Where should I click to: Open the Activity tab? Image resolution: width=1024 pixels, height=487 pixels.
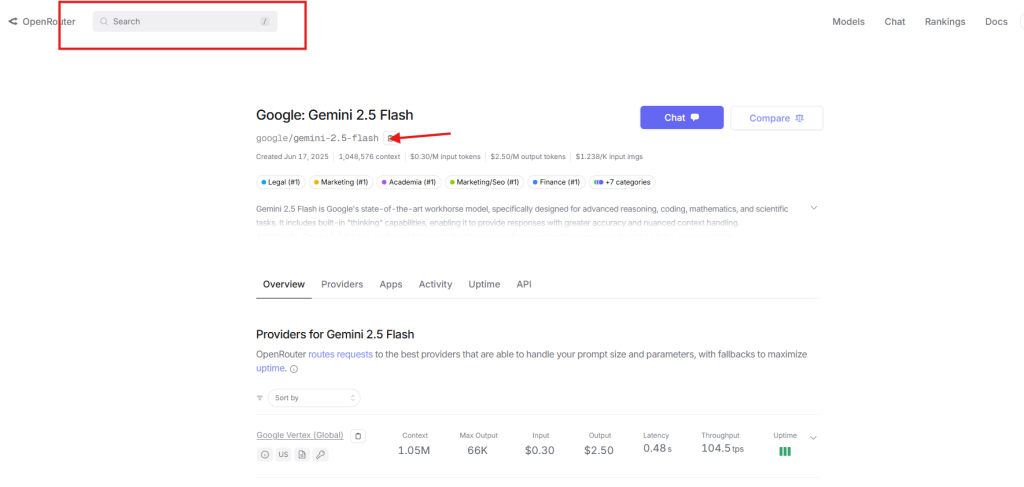[435, 285]
